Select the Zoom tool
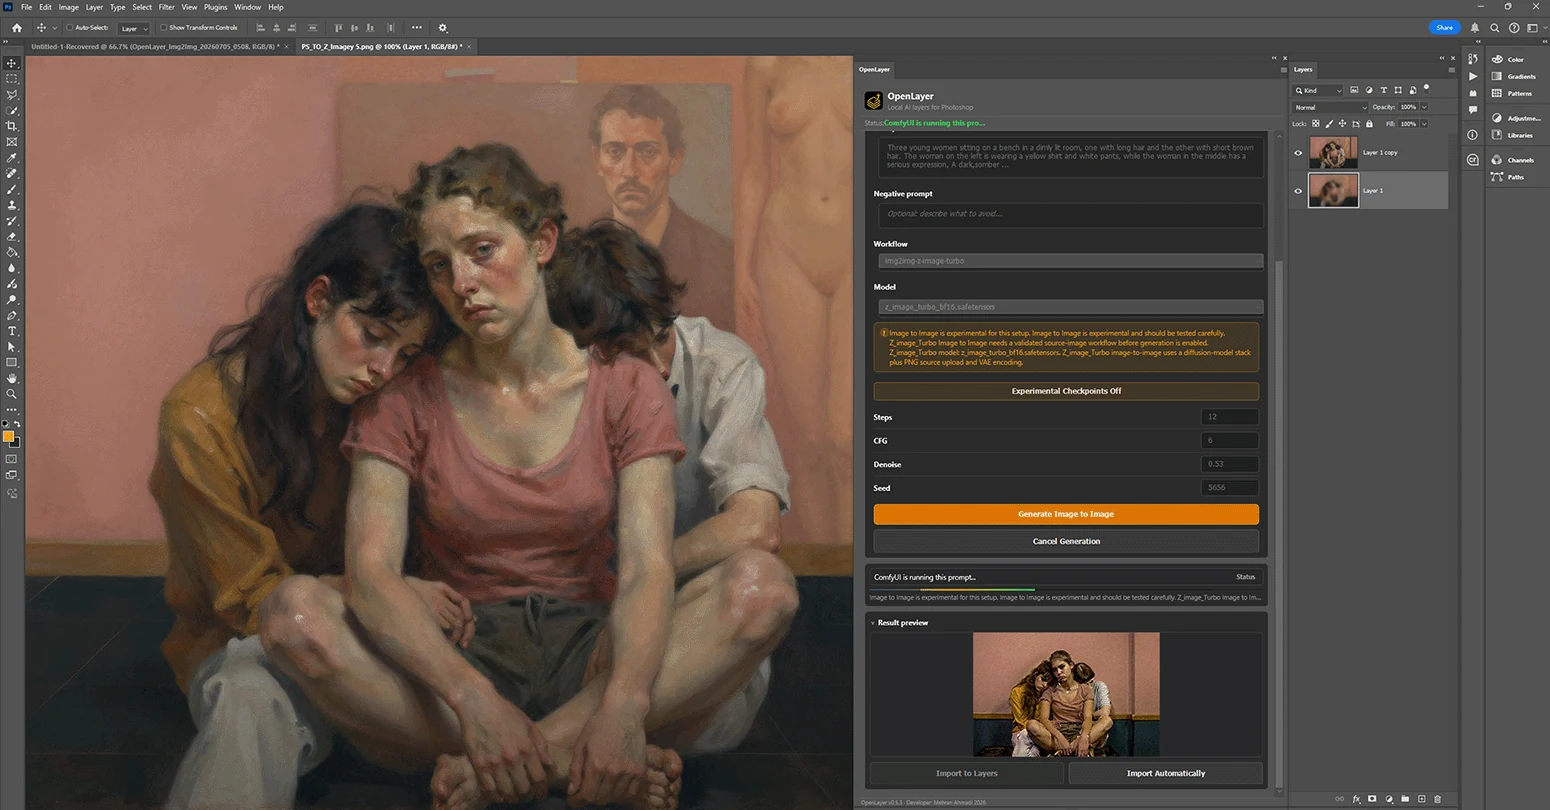1550x810 pixels. tap(12, 394)
